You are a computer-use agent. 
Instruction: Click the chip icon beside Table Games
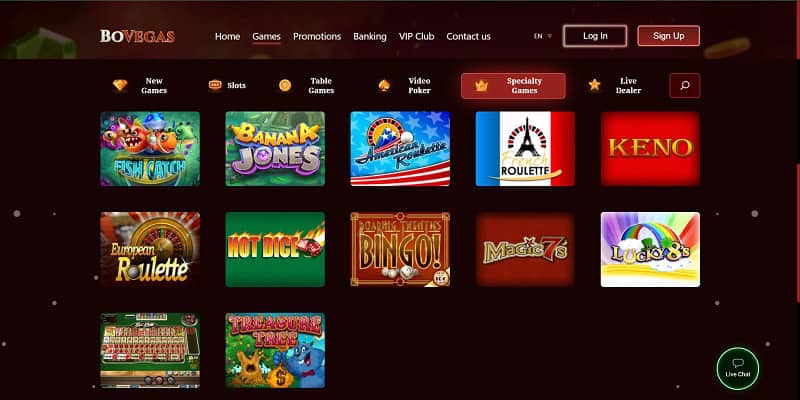point(285,85)
